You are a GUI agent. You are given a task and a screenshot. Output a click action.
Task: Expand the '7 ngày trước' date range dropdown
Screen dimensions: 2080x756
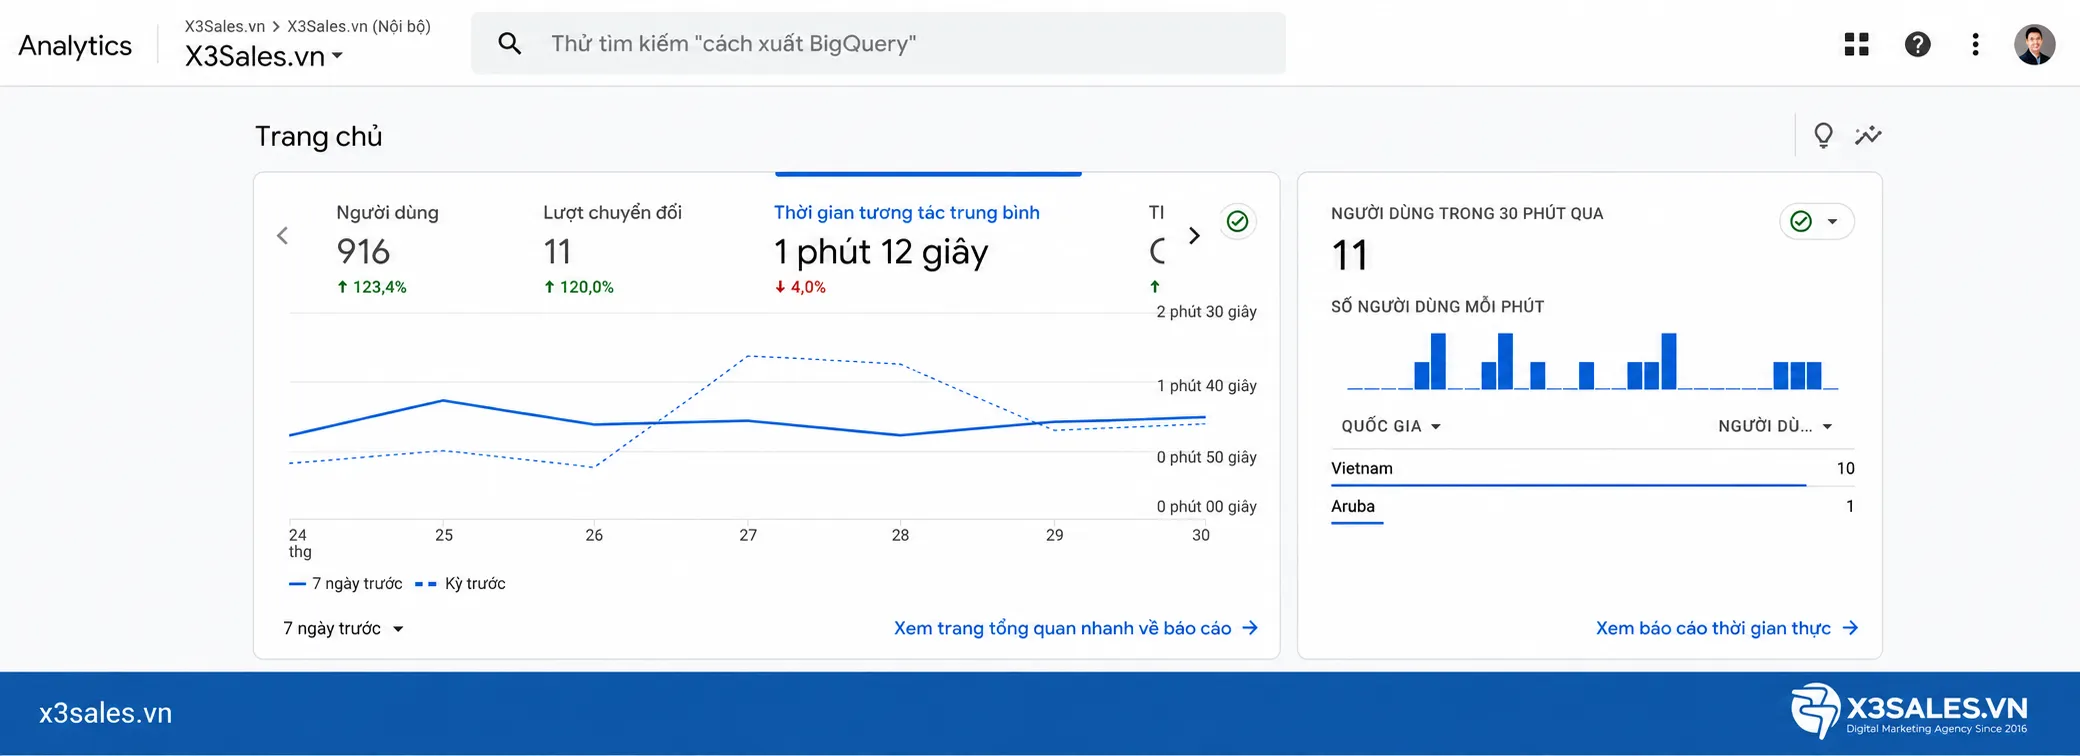tap(343, 628)
